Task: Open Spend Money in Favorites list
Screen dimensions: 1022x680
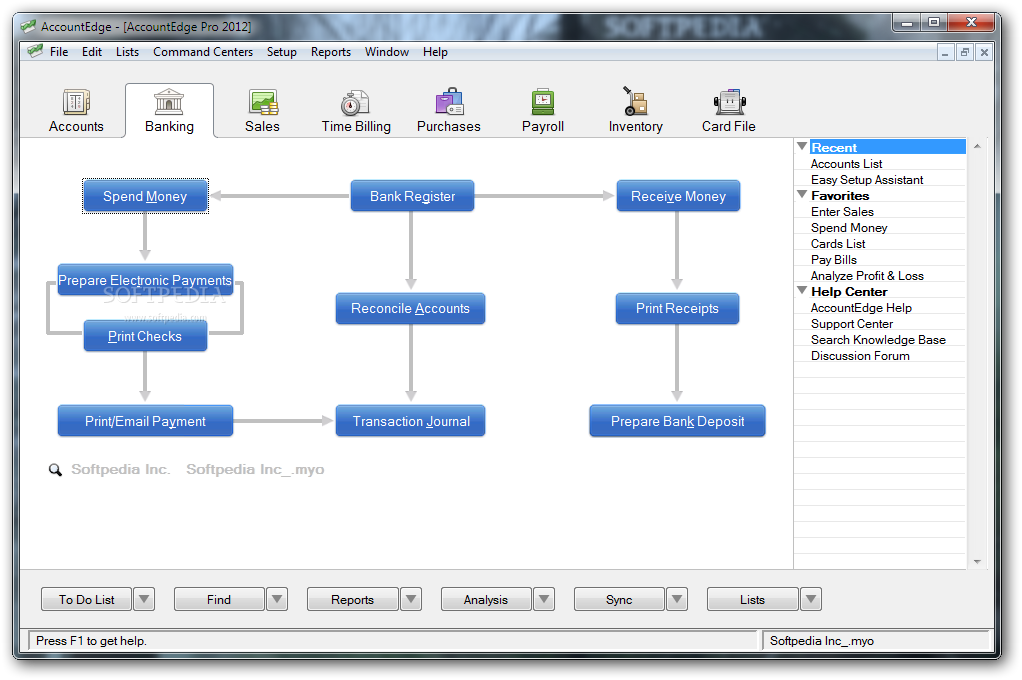Action: tap(849, 228)
